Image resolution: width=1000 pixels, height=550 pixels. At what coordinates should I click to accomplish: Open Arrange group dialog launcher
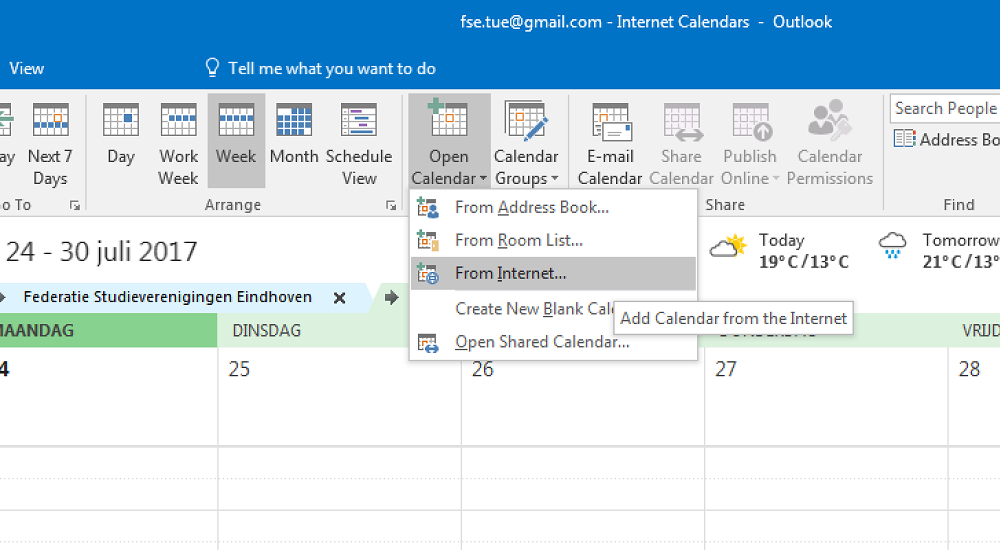pyautogui.click(x=391, y=205)
